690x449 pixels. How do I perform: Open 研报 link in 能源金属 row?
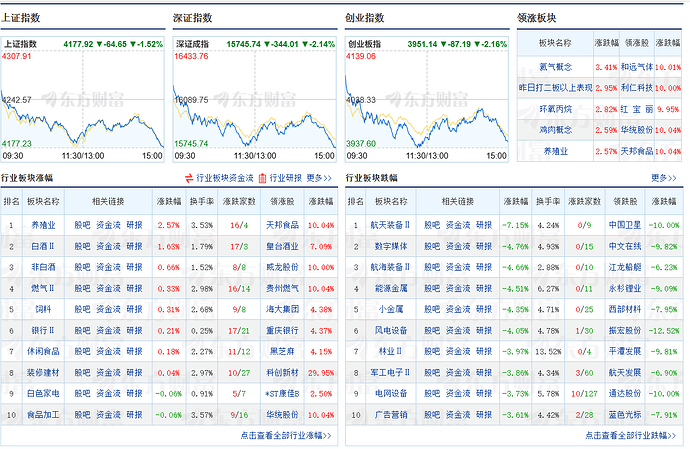point(484,288)
